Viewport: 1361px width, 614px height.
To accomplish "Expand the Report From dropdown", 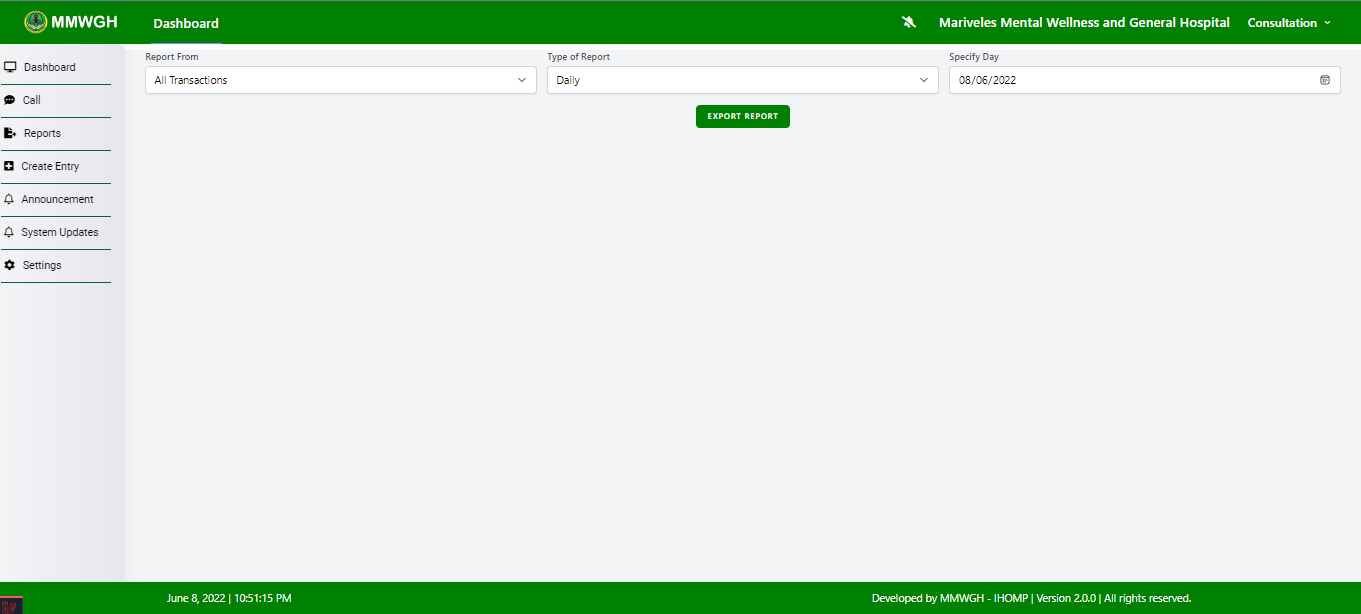I will coord(340,80).
